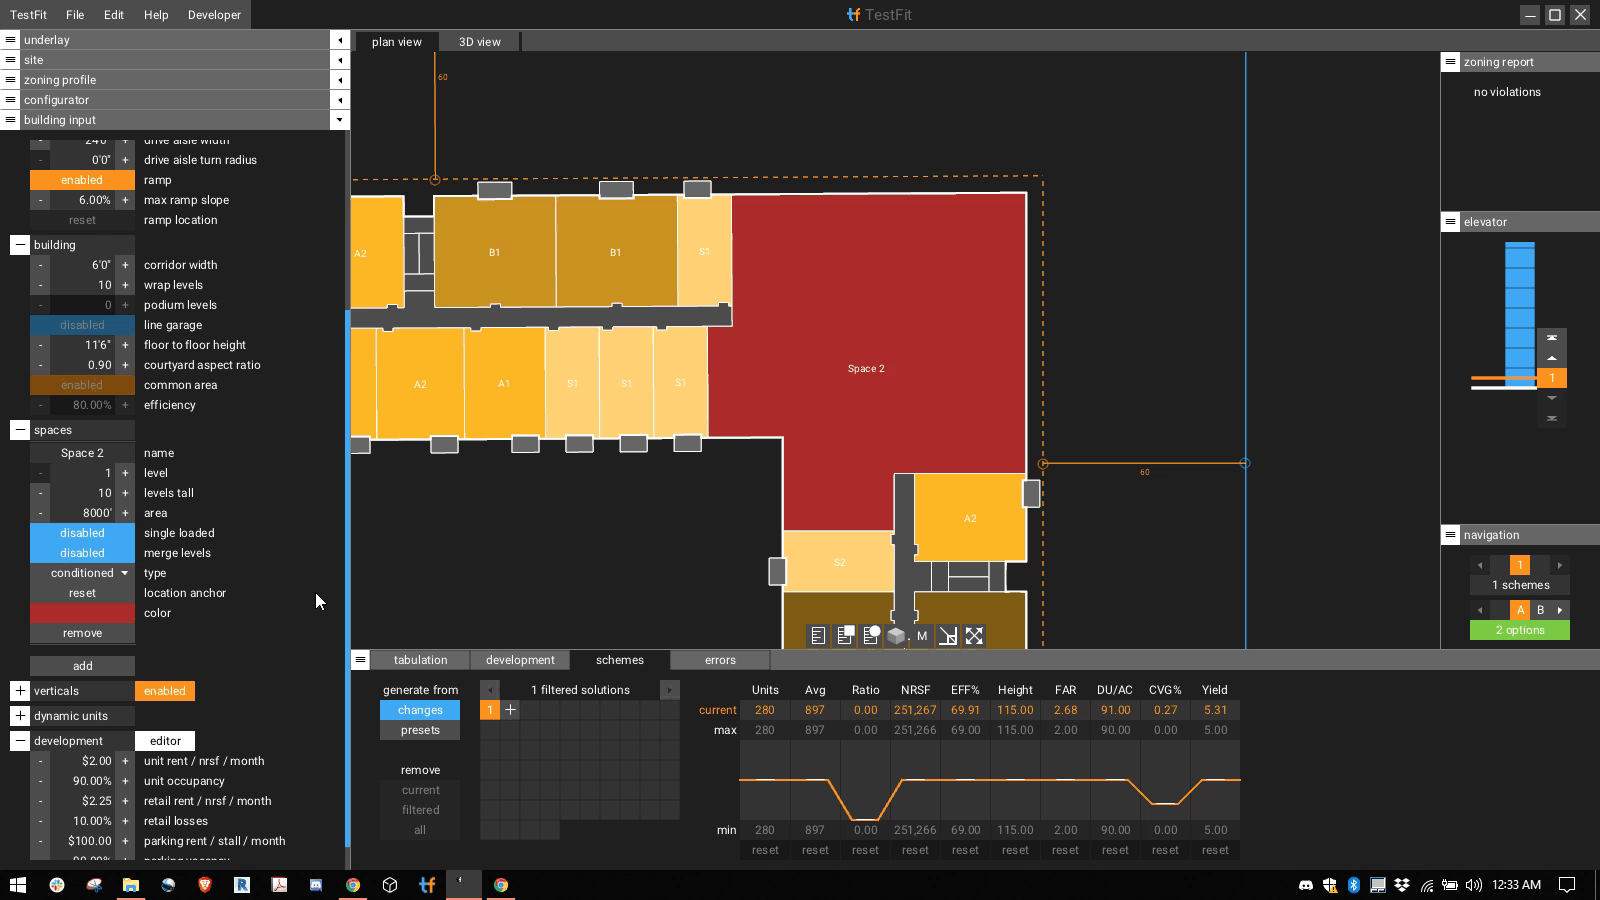1600x900 pixels.
Task: Click elevator jump-to-top-floor arrow
Action: click(x=1552, y=338)
